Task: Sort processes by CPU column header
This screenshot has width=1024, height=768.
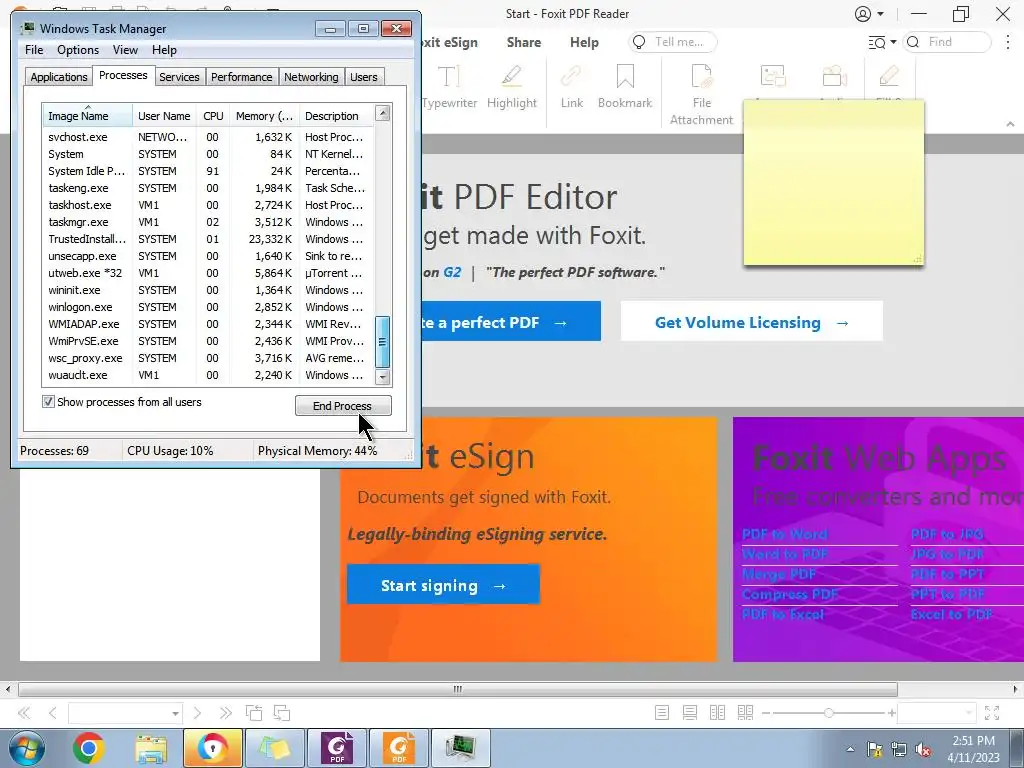Action: point(214,116)
